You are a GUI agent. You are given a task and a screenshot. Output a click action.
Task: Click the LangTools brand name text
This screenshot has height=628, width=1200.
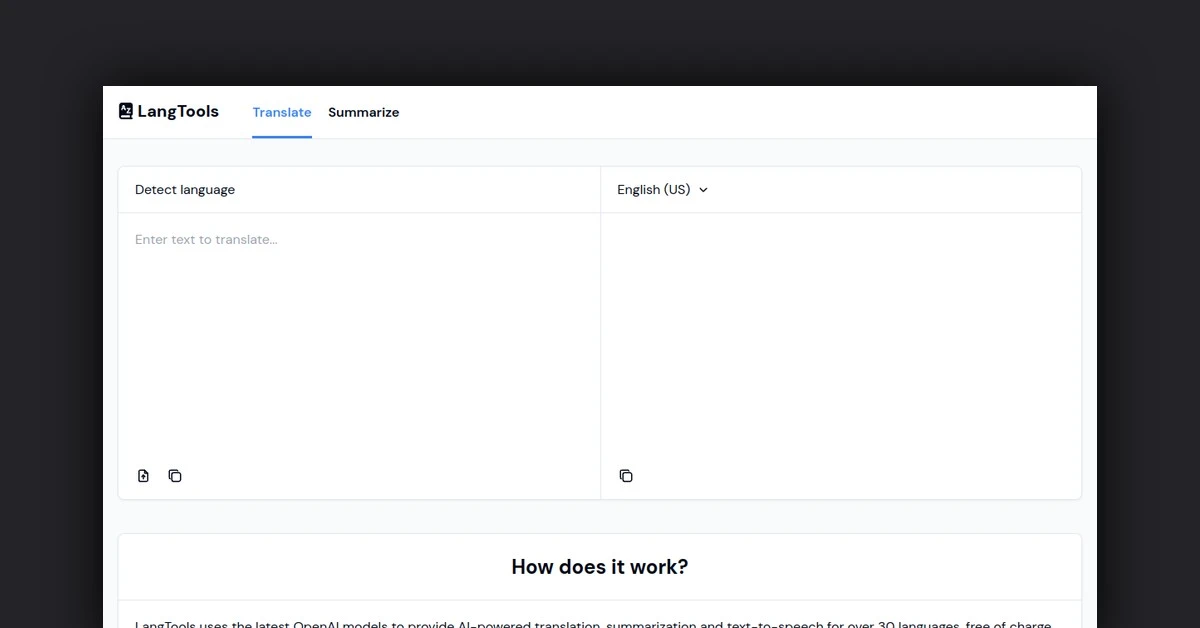point(178,111)
